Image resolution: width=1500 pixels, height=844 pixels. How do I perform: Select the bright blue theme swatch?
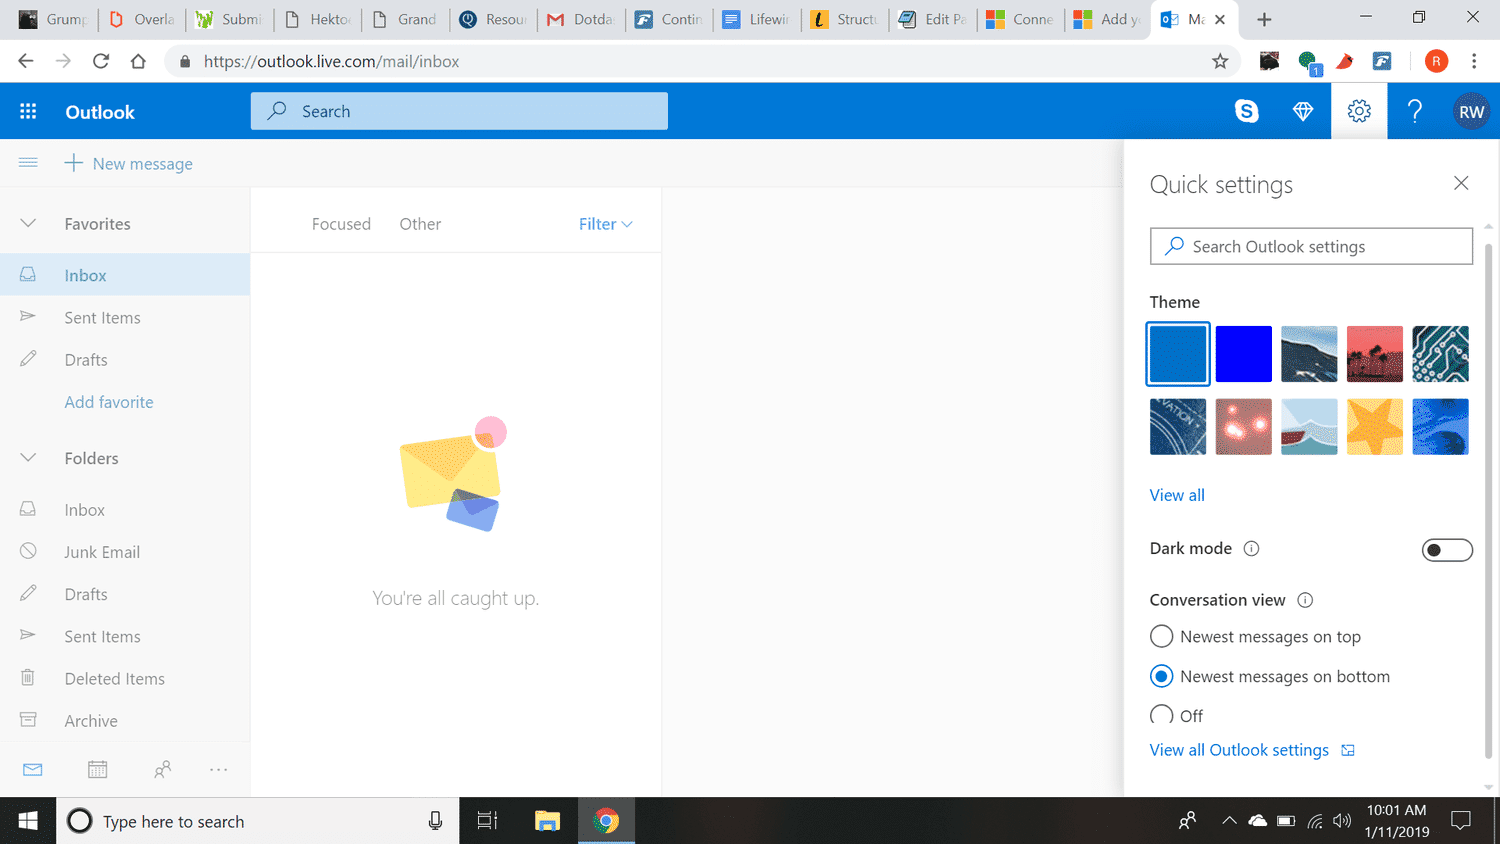[x=1243, y=354]
